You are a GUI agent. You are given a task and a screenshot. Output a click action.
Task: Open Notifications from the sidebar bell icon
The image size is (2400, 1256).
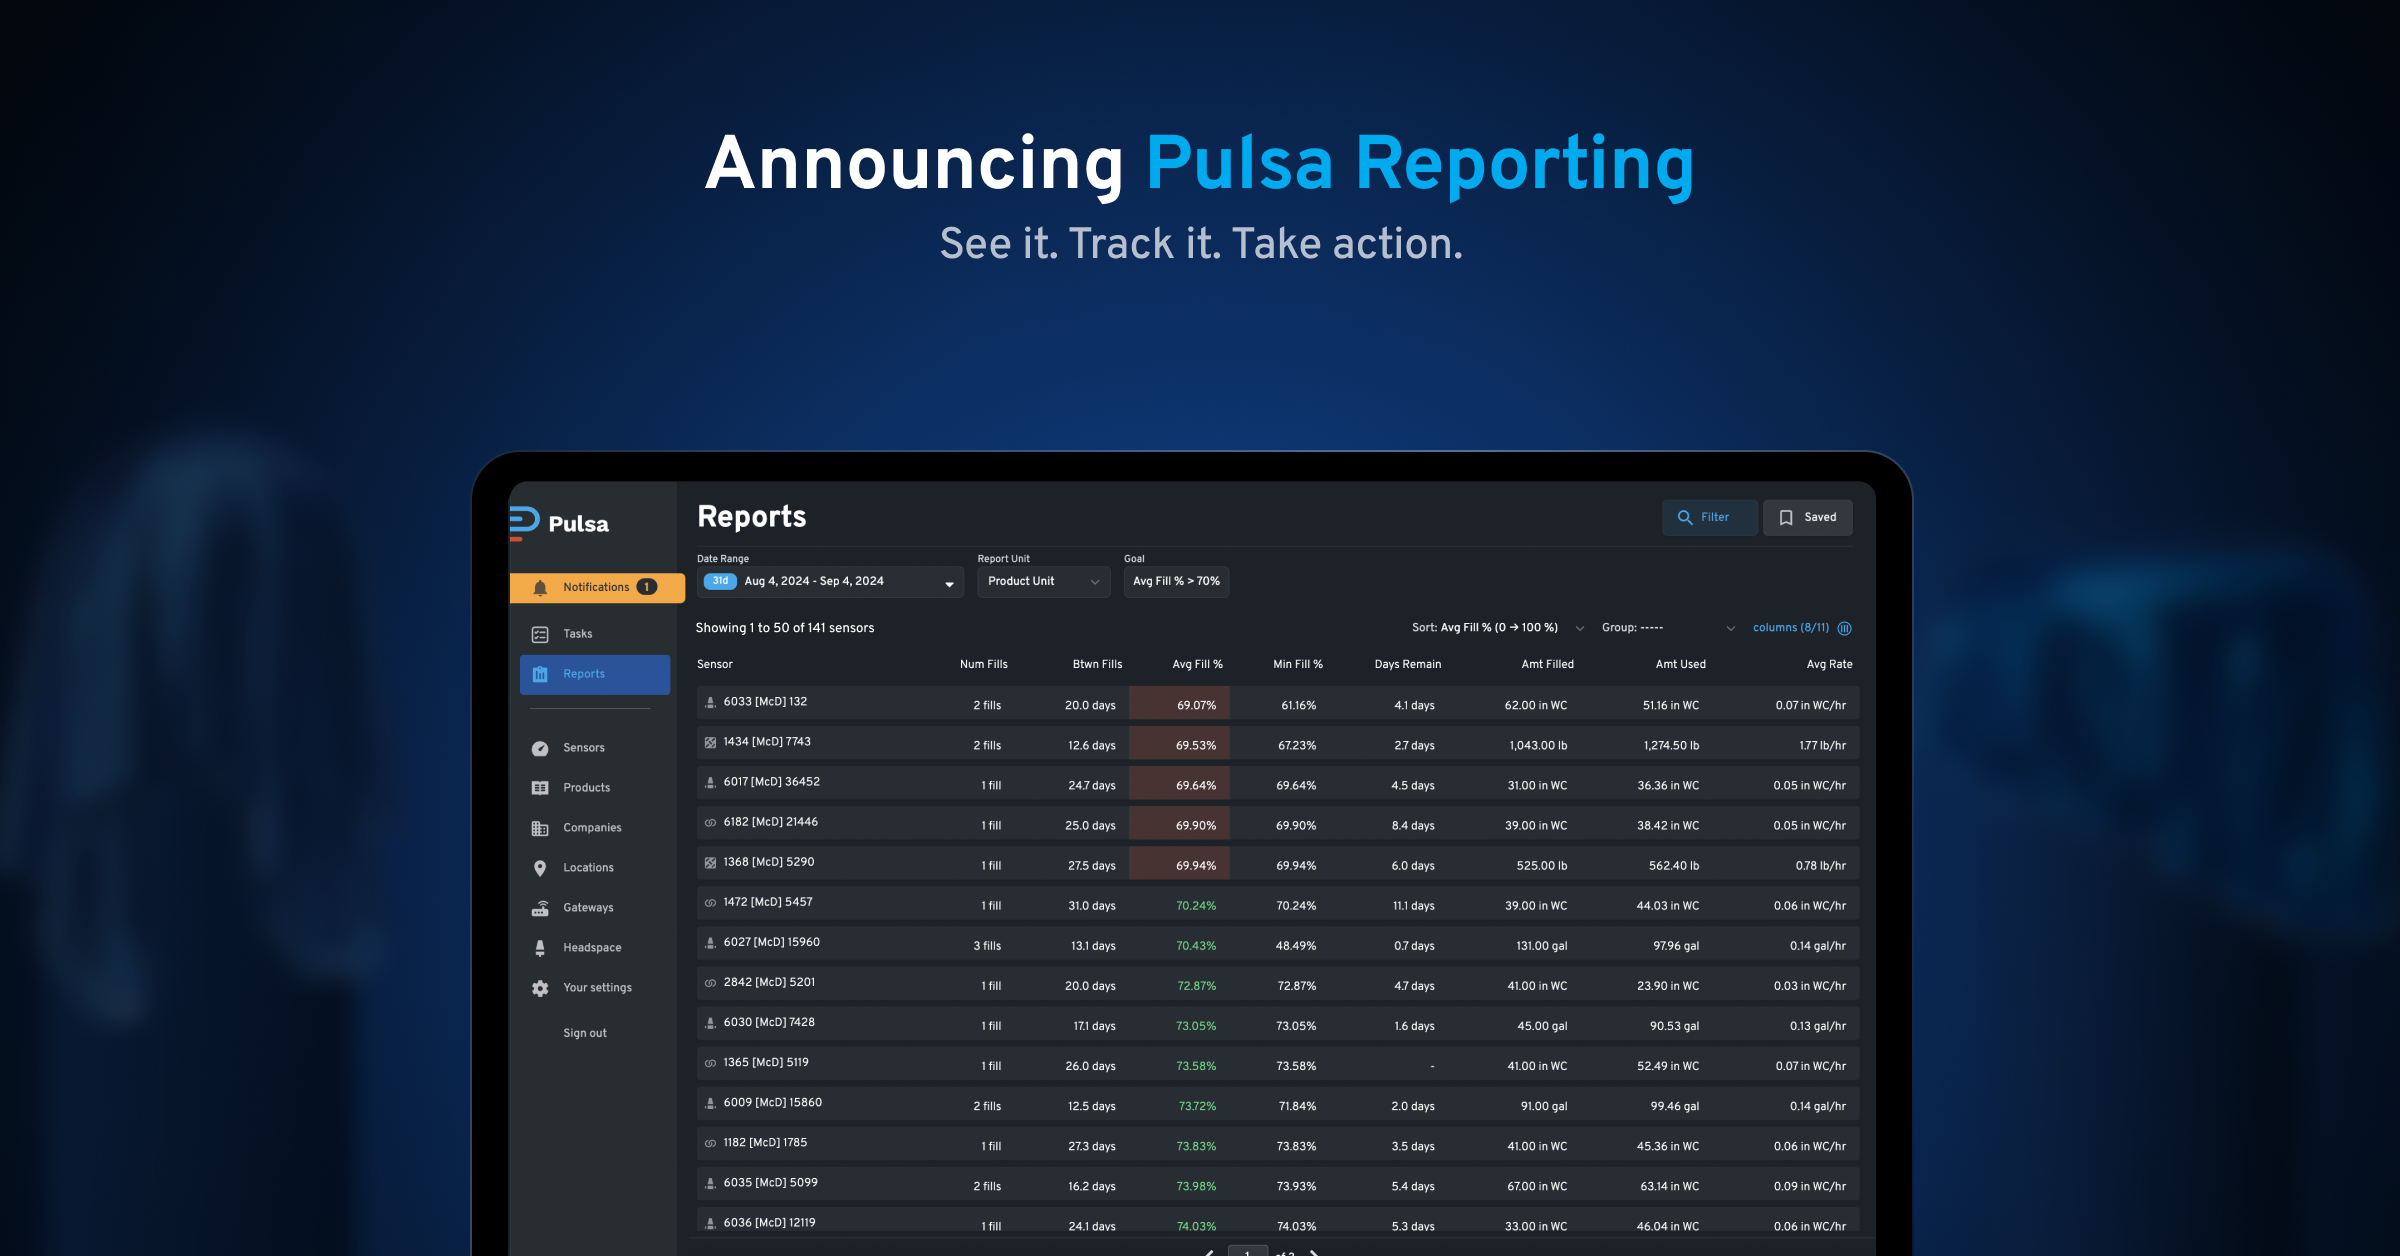pyautogui.click(x=541, y=587)
